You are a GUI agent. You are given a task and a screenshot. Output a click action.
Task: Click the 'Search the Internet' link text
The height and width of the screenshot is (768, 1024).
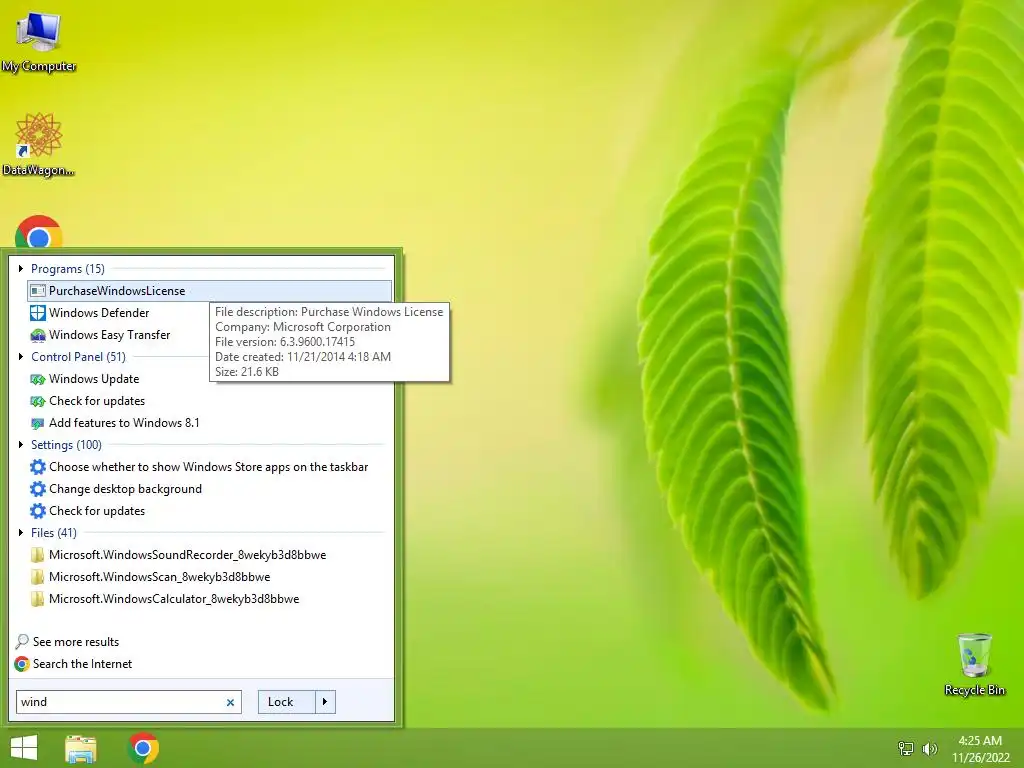click(x=82, y=664)
